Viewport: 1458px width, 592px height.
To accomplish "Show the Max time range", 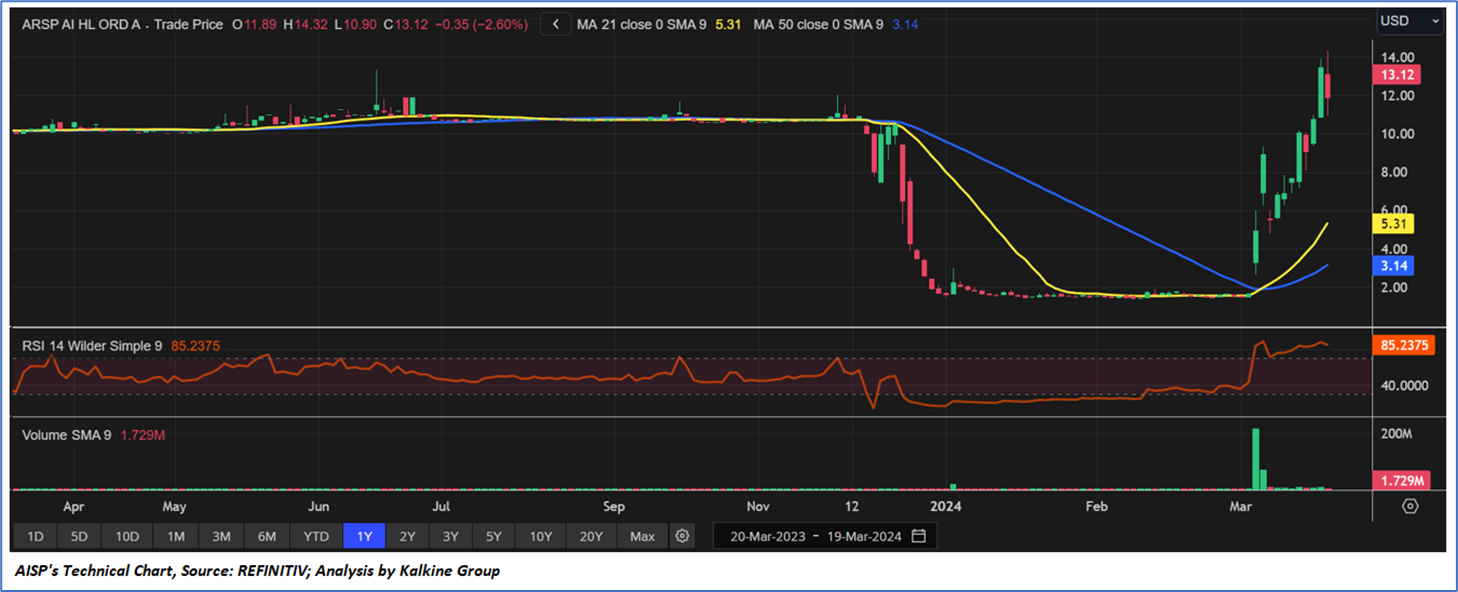I will click(642, 536).
